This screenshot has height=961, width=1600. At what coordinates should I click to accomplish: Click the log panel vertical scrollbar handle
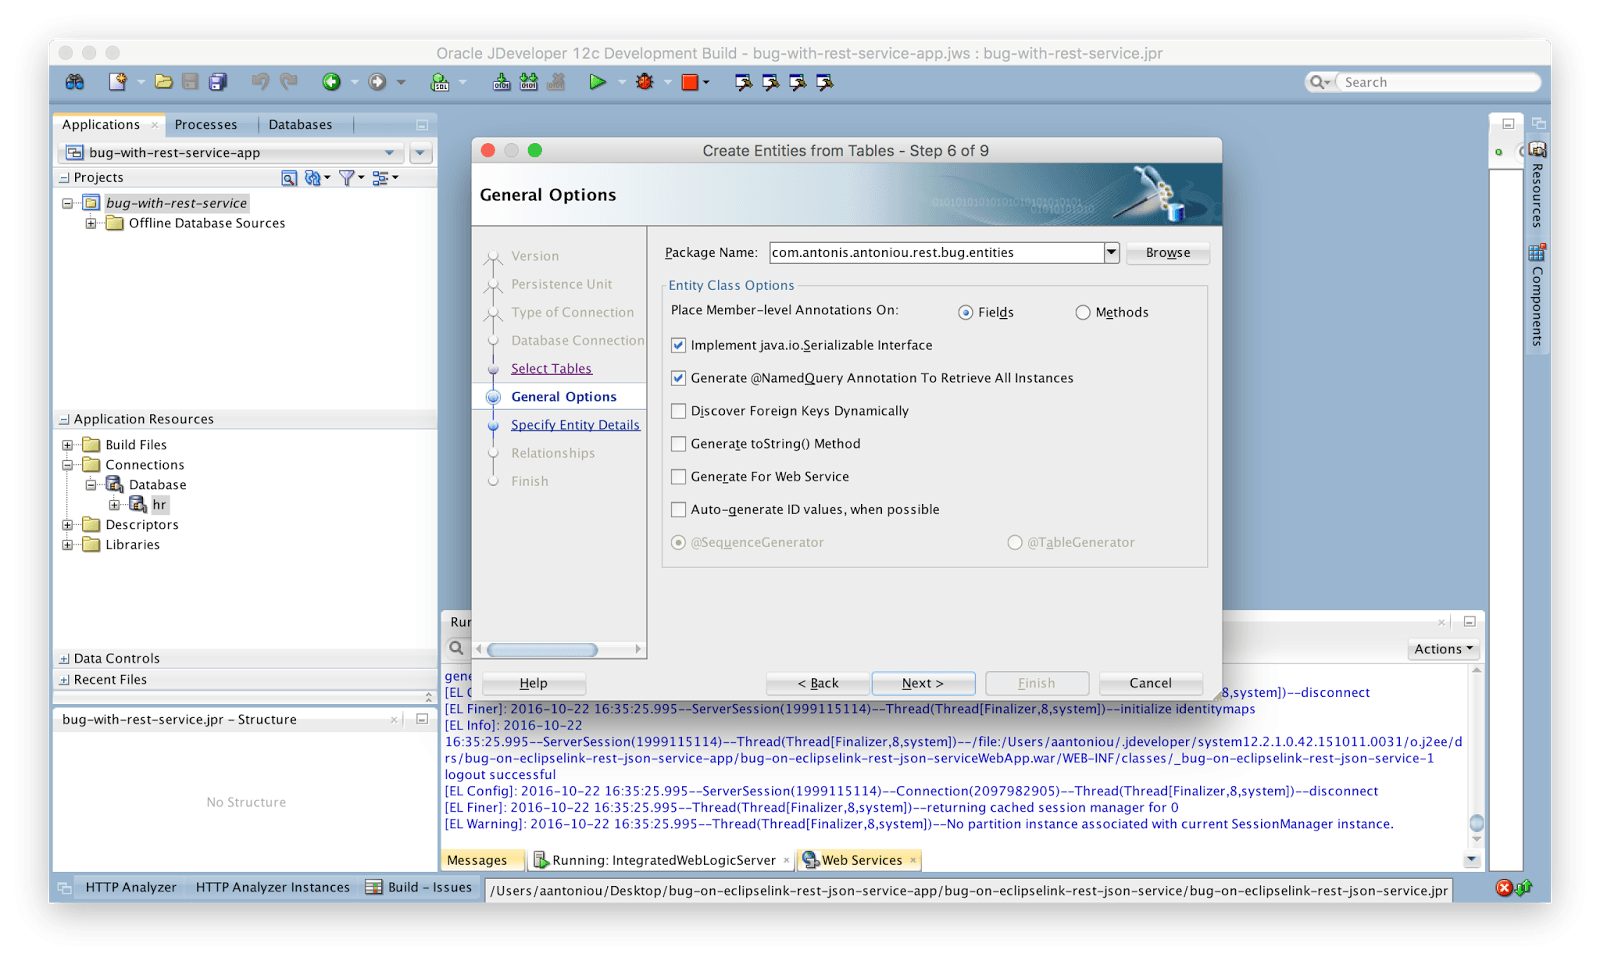pyautogui.click(x=1476, y=824)
